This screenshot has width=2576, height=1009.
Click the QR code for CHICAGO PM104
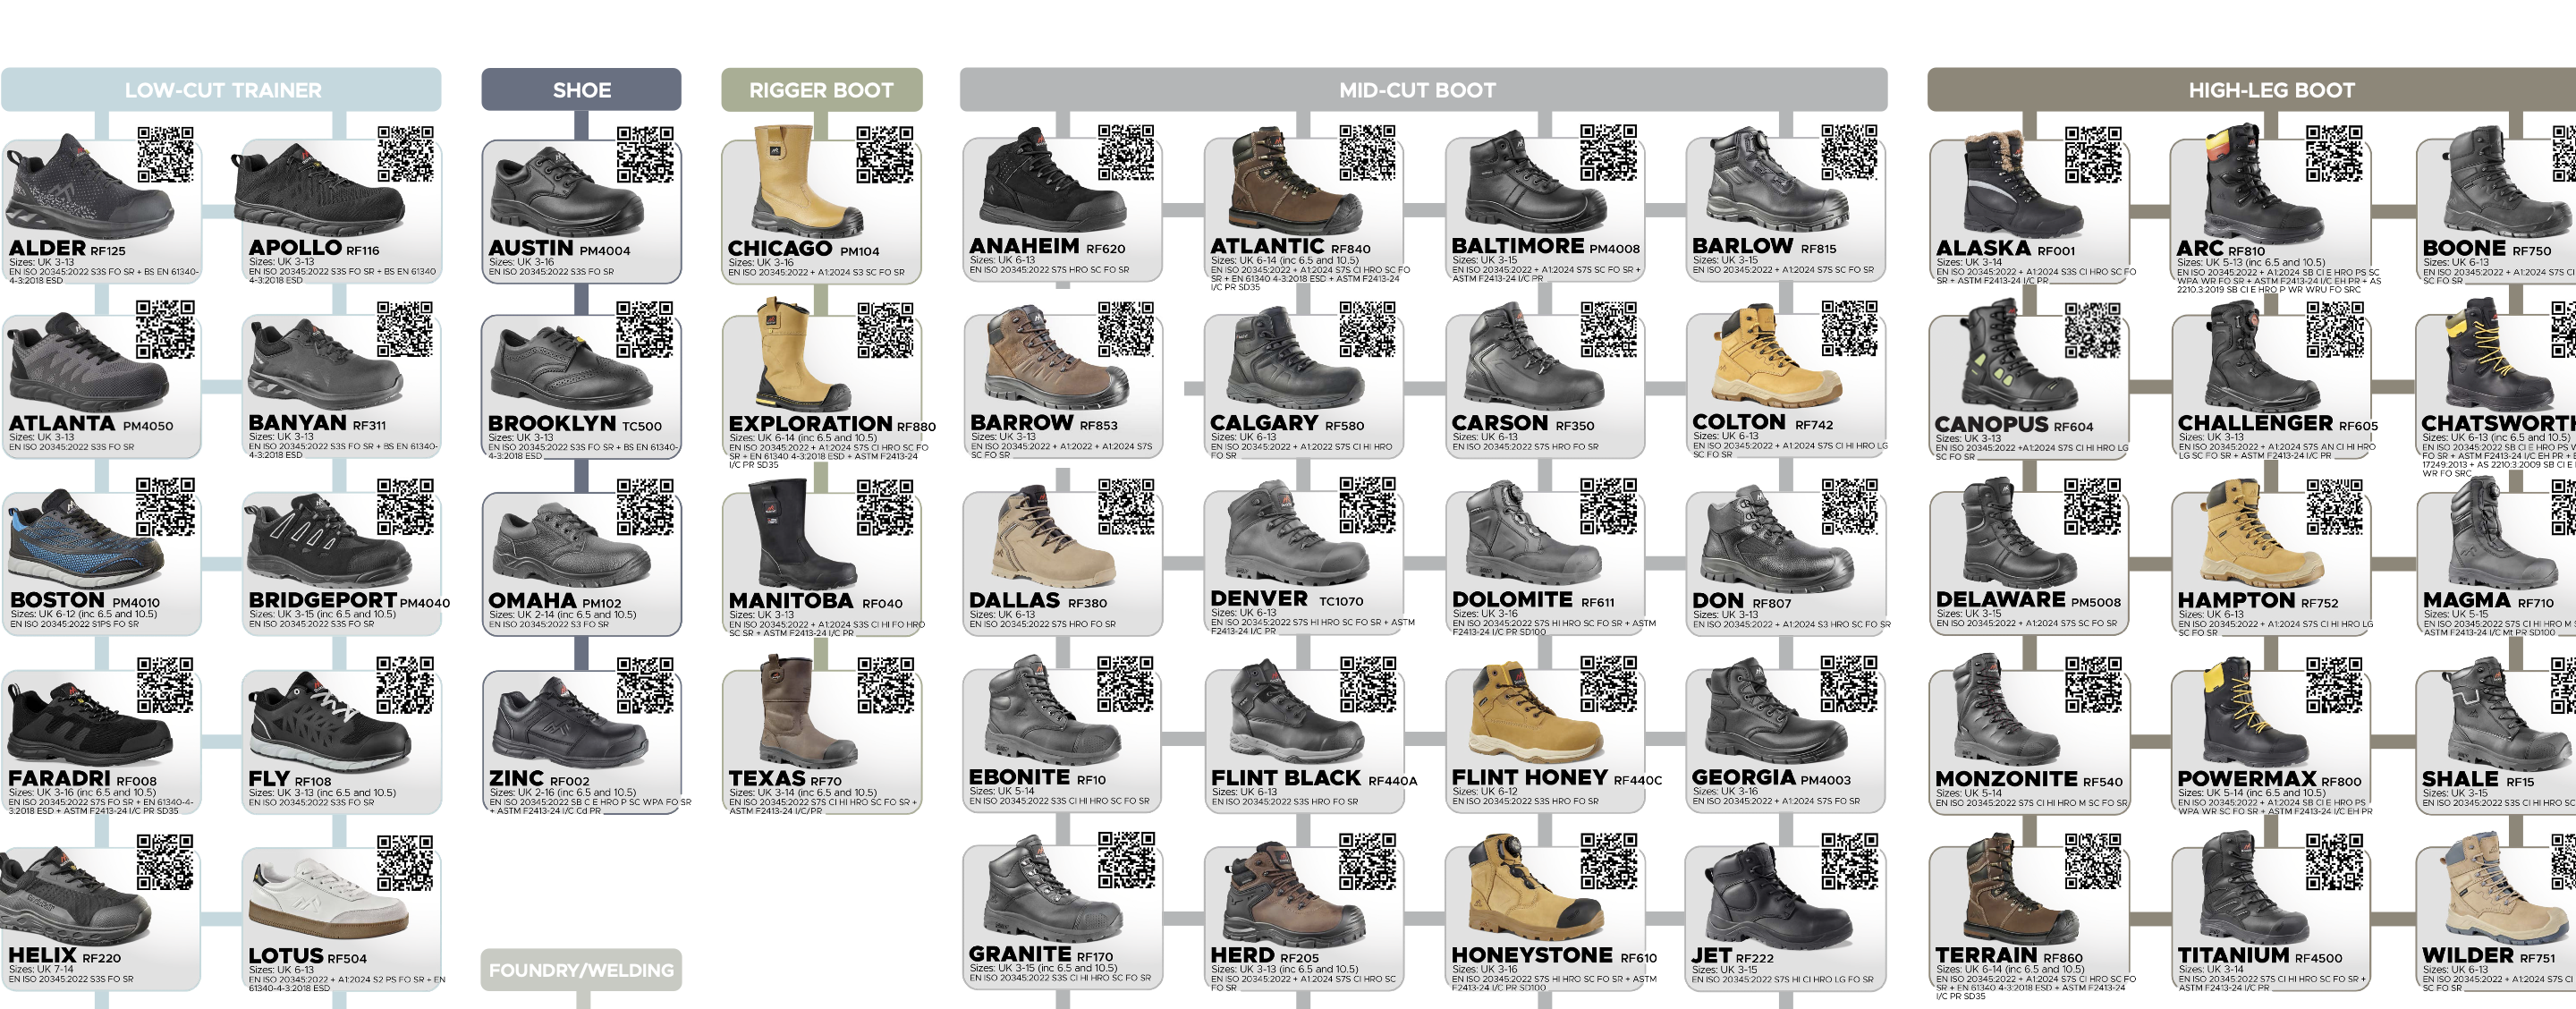click(885, 154)
